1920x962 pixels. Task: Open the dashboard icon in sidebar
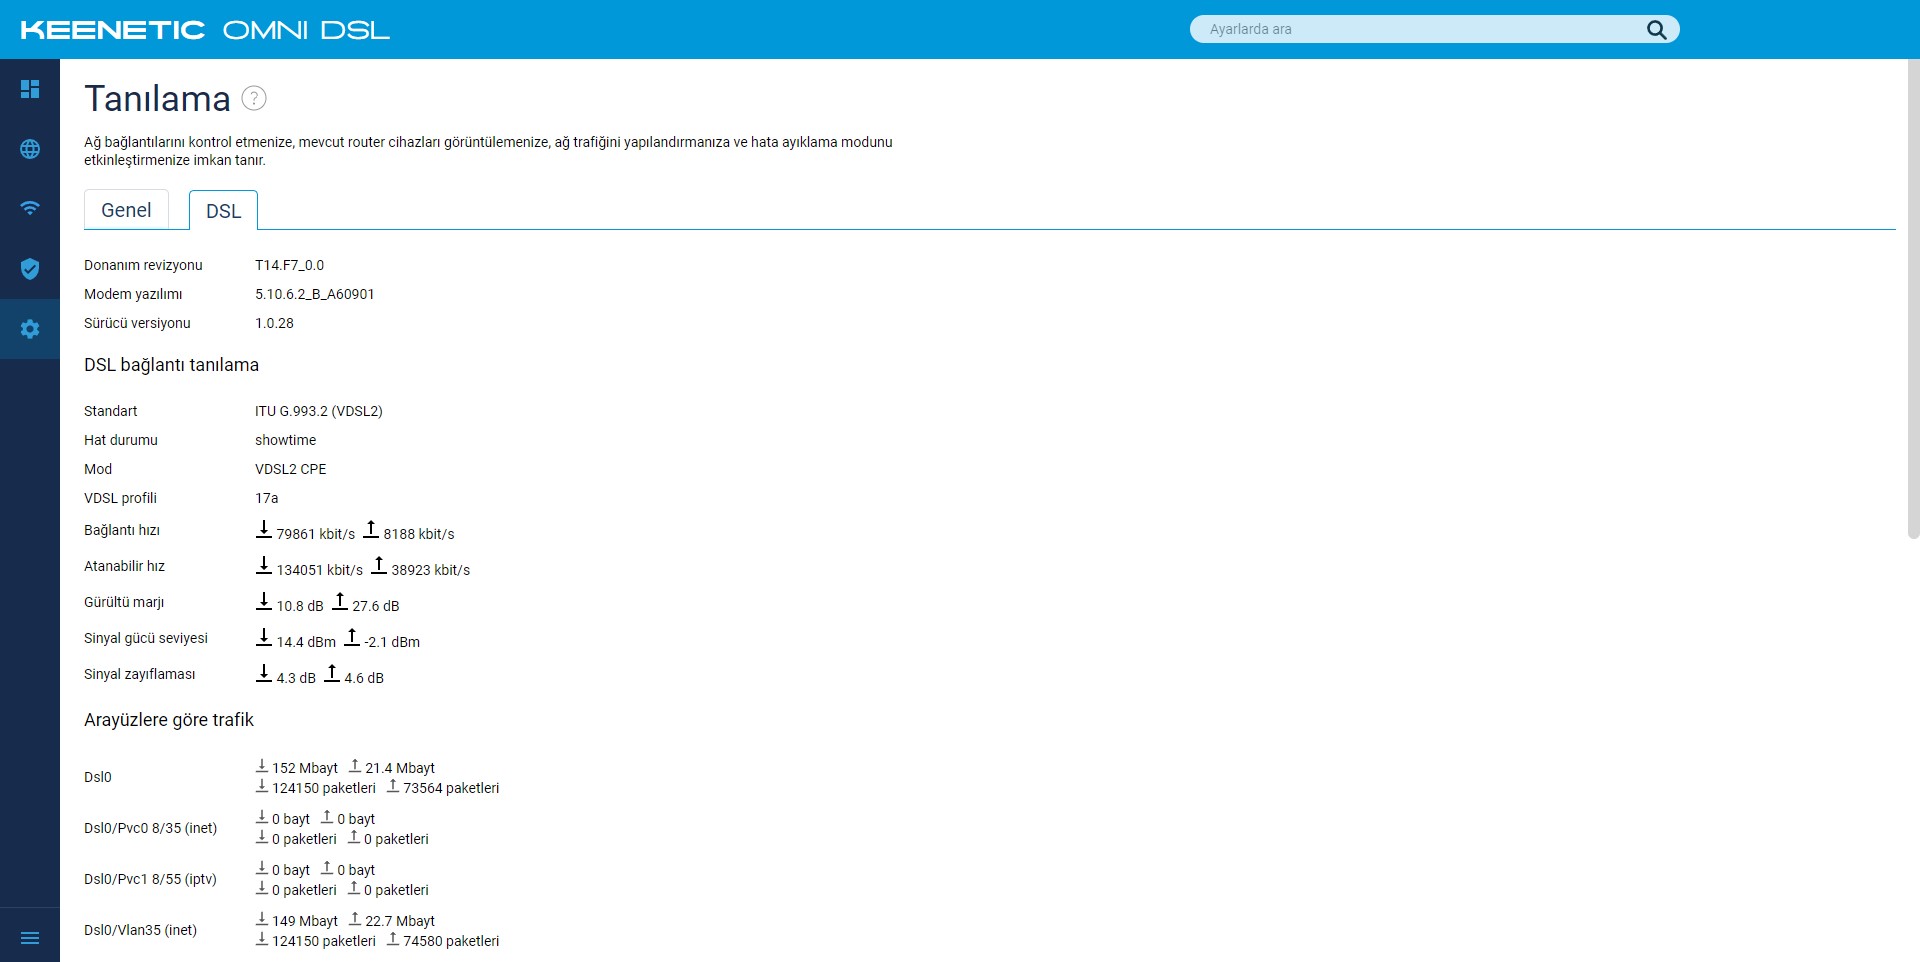coord(30,89)
